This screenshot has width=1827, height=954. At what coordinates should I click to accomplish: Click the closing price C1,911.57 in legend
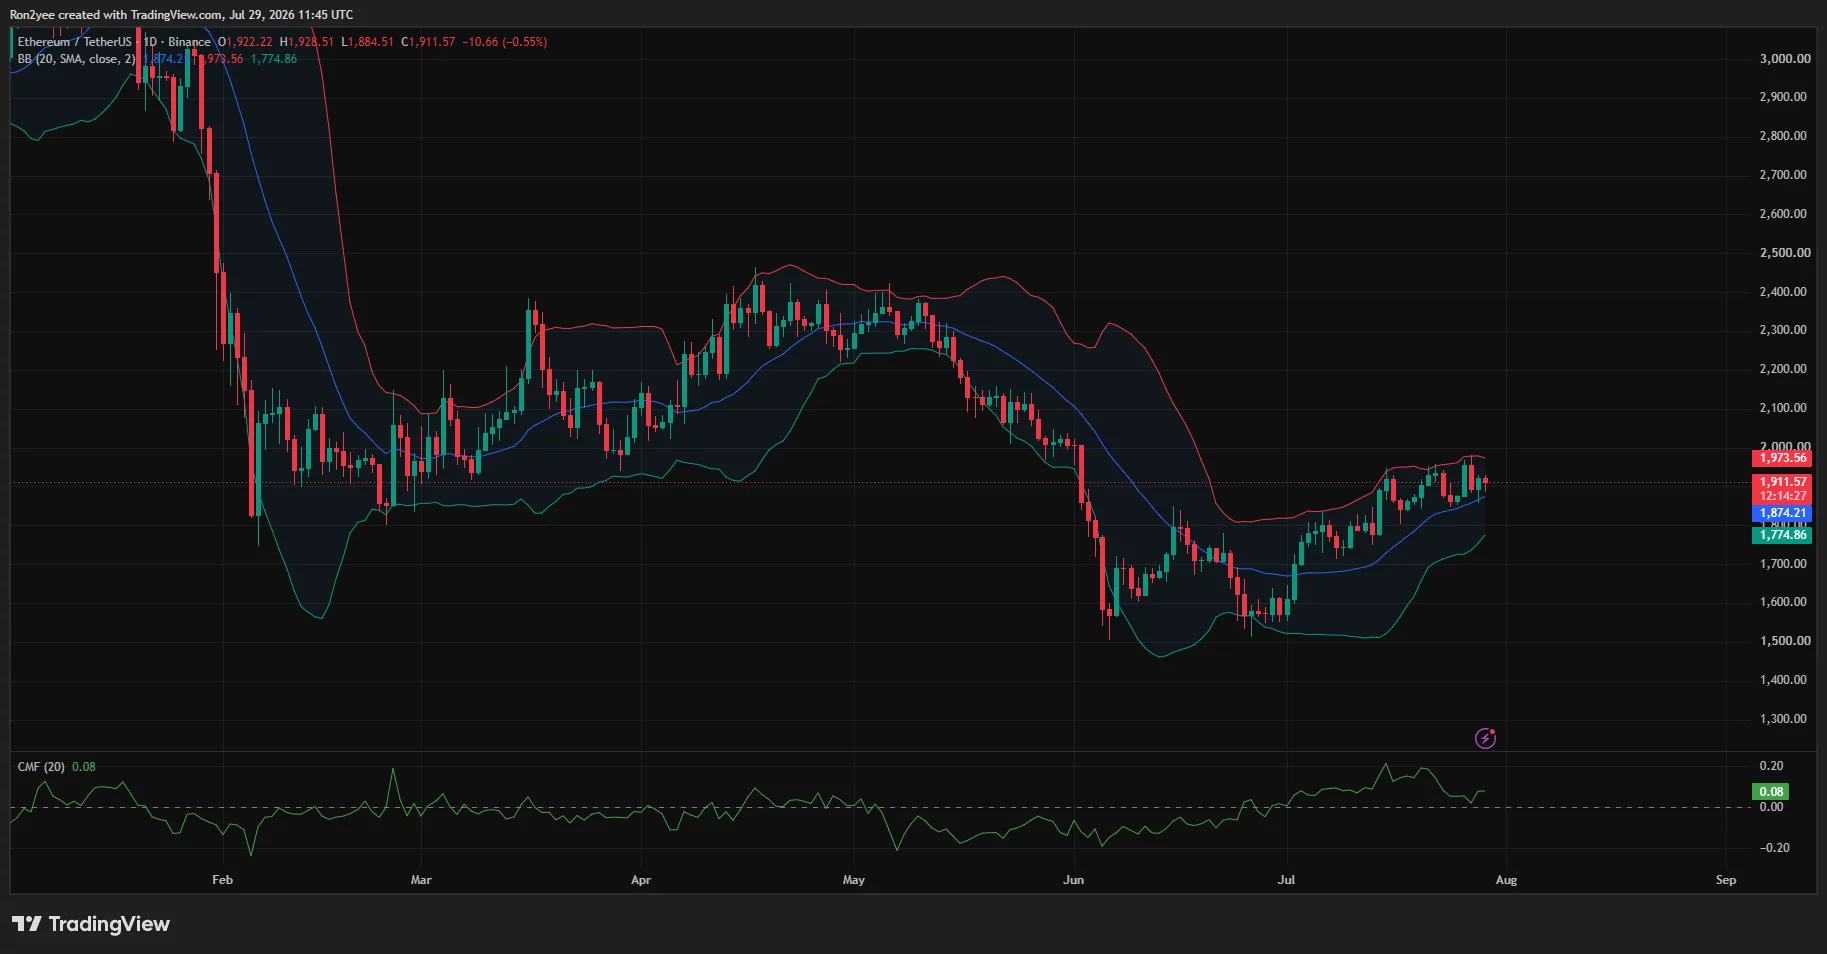click(428, 42)
